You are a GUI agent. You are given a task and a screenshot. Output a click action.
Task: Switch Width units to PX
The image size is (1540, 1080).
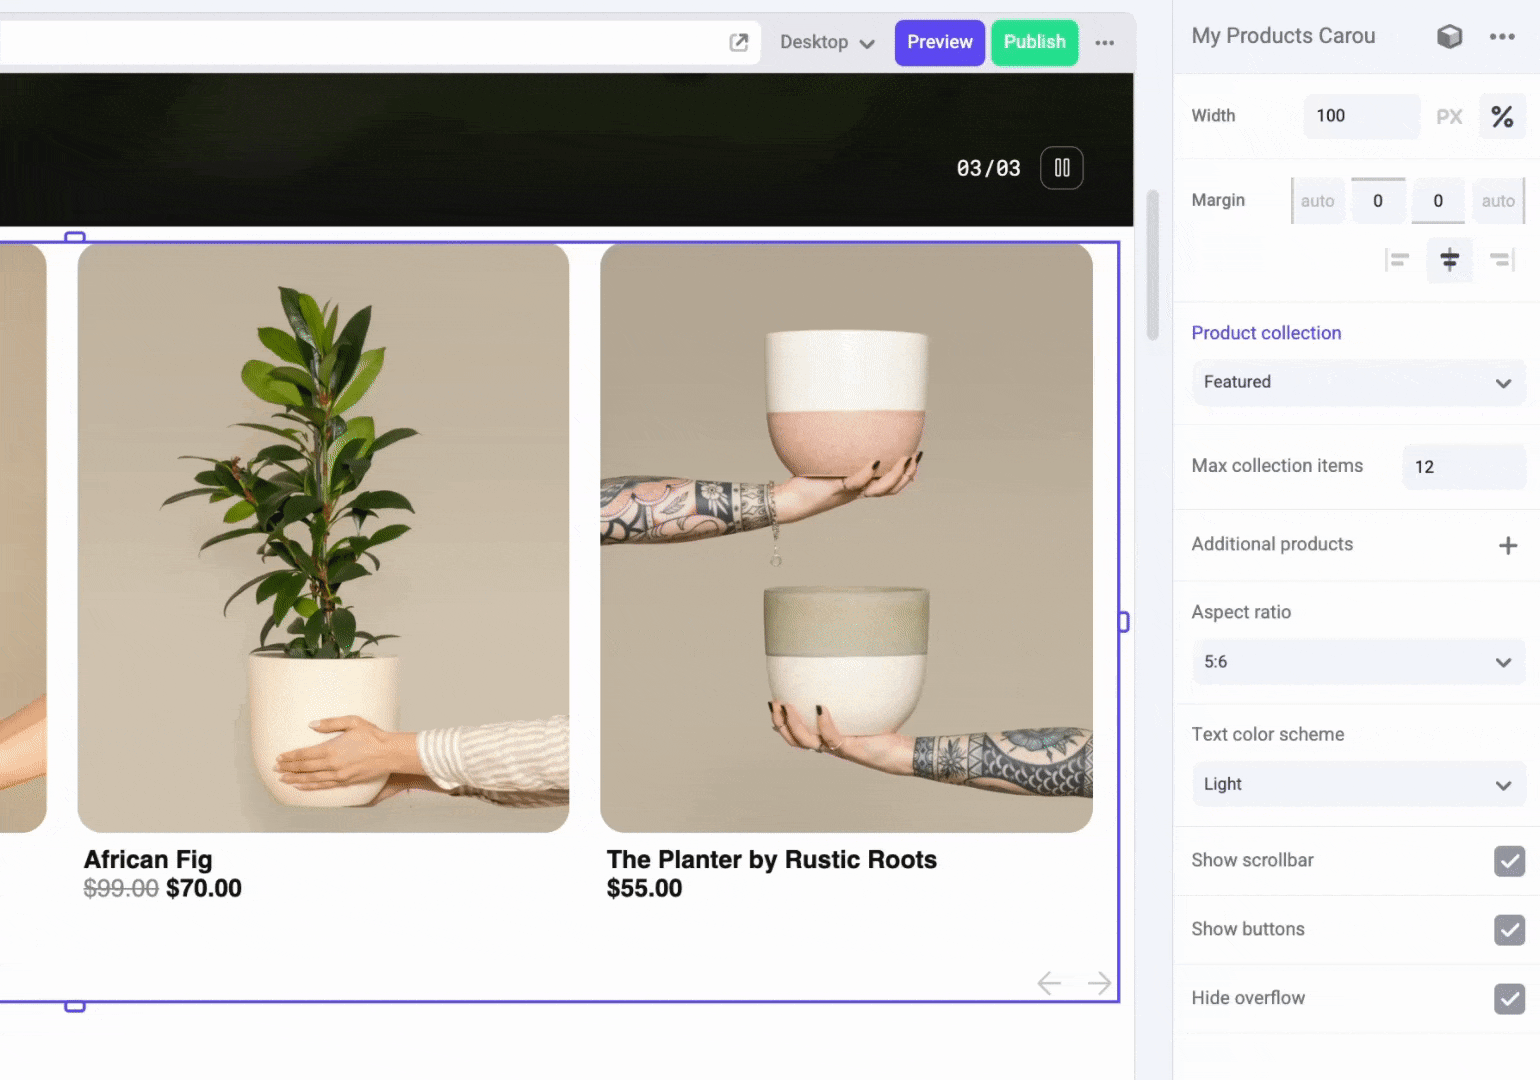pyautogui.click(x=1449, y=116)
